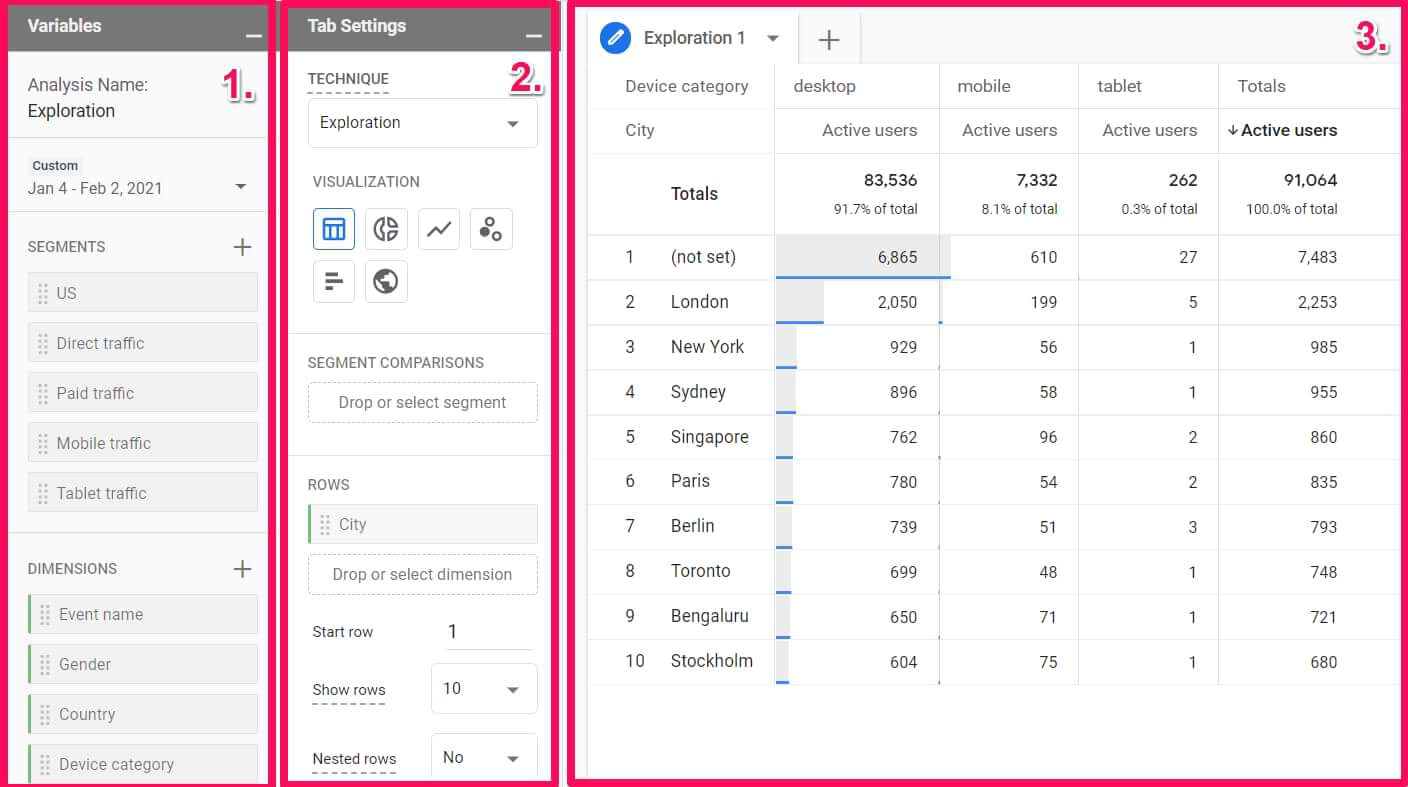The width and height of the screenshot is (1408, 787).
Task: Add a new dimension with plus icon
Action: click(242, 569)
